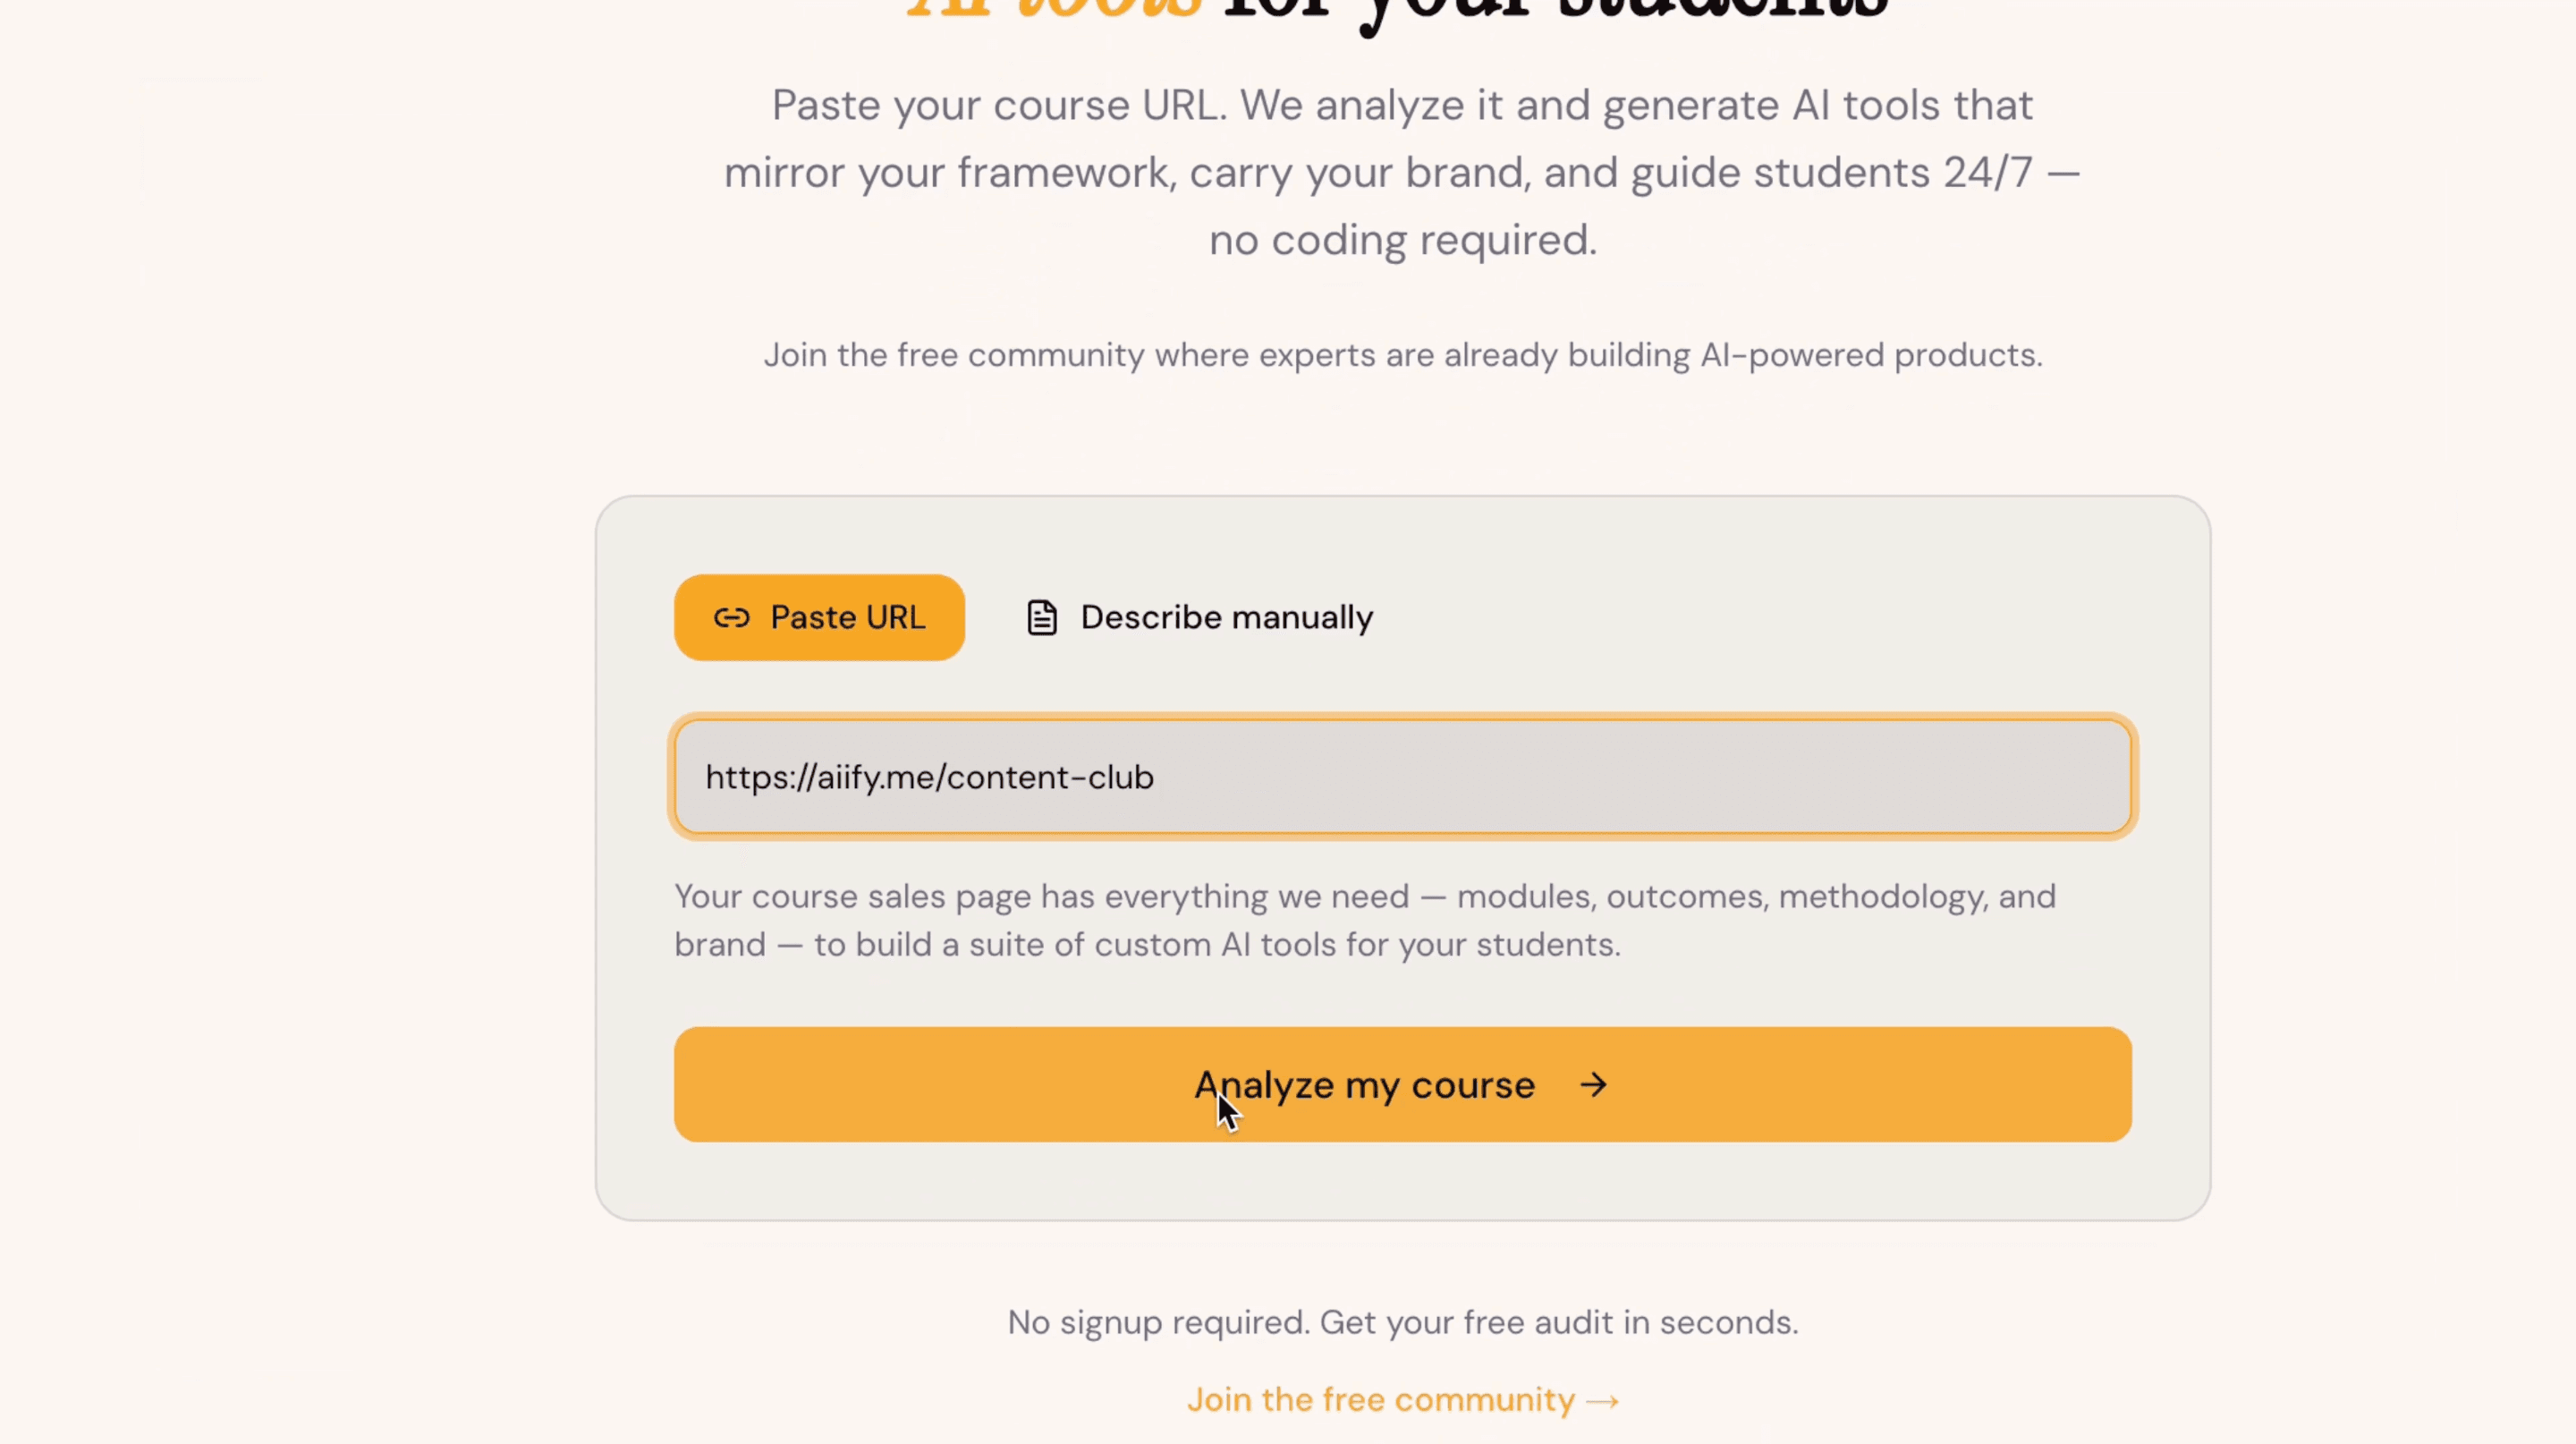Toggle back to Paste URL mode
The image size is (2576, 1444).
coord(819,617)
